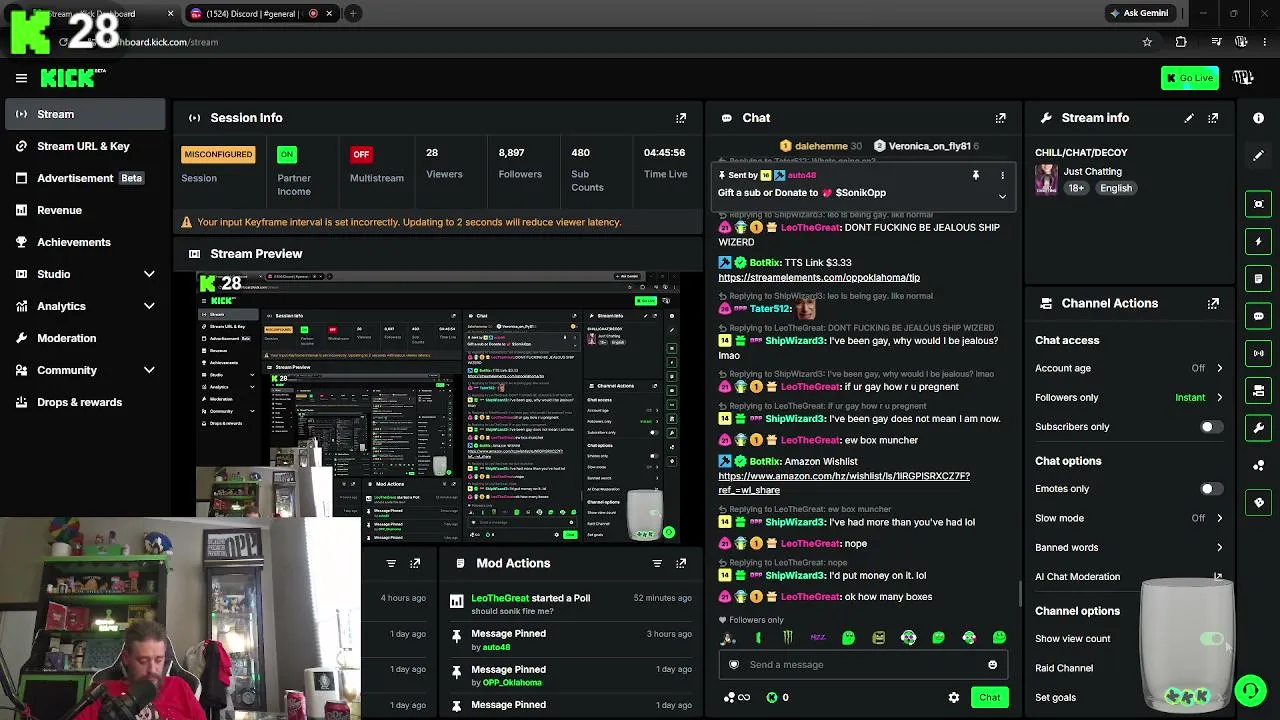1280x720 pixels.
Task: Click the info icon in the right rail
Action: pos(1258,118)
